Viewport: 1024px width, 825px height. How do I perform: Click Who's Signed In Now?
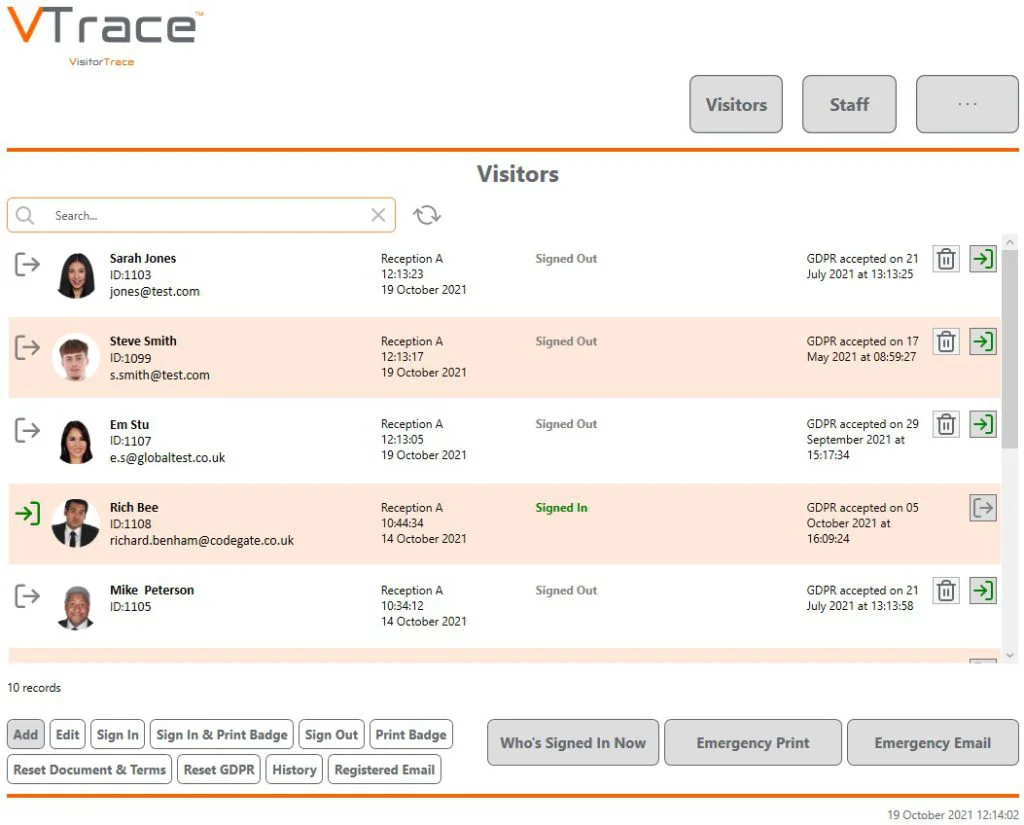pyautogui.click(x=572, y=742)
